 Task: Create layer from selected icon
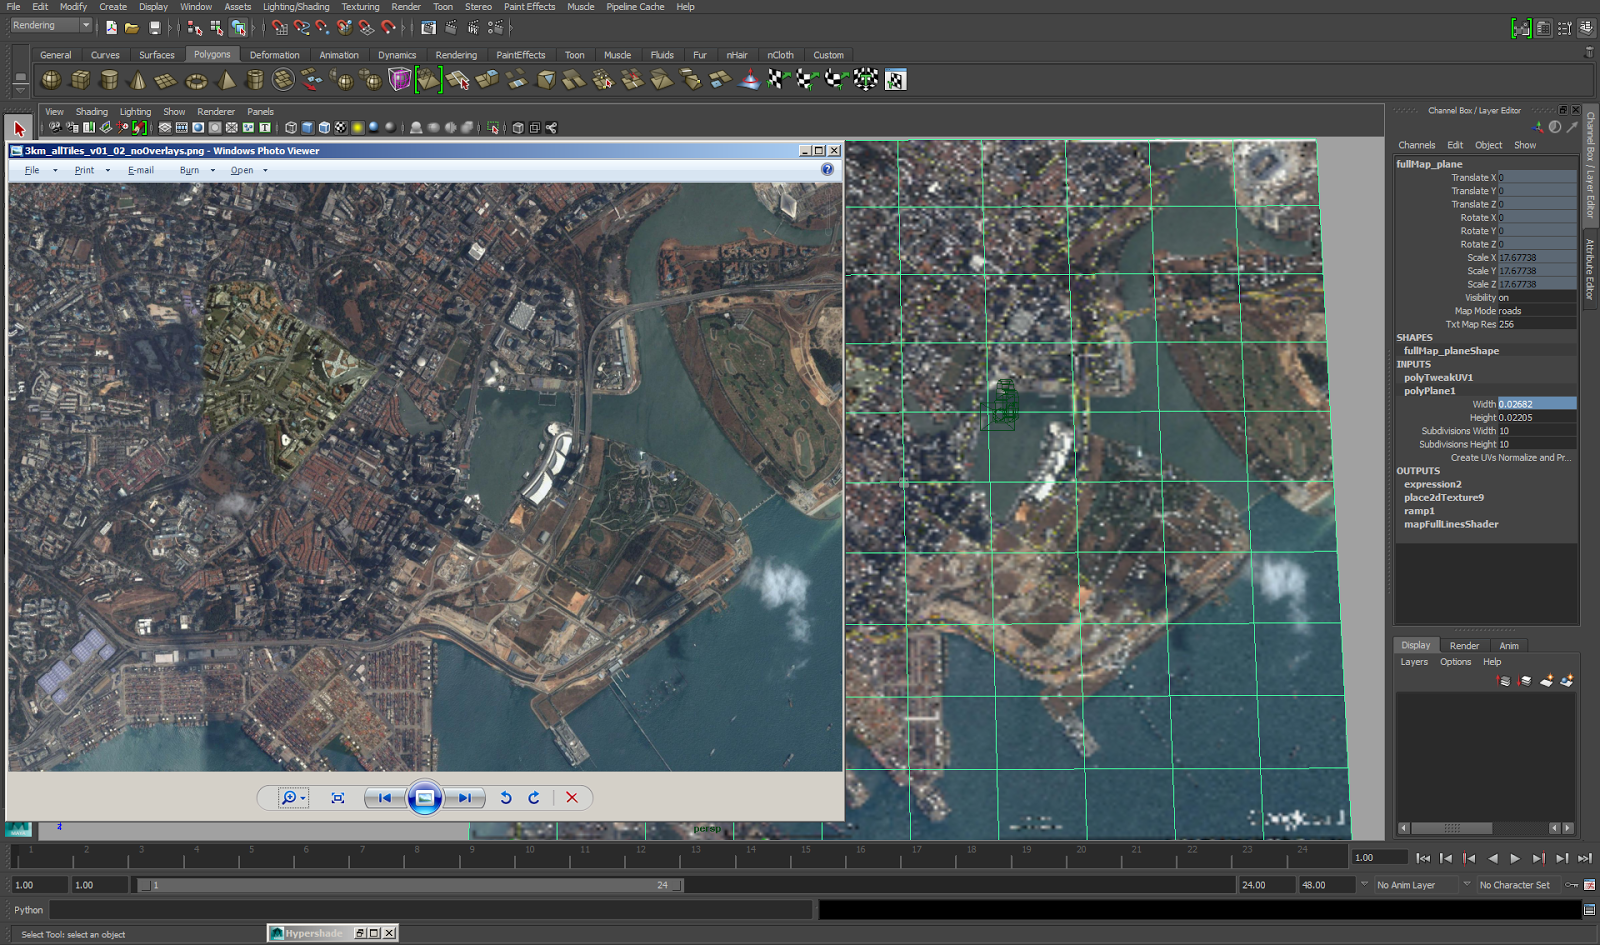(x=1567, y=681)
